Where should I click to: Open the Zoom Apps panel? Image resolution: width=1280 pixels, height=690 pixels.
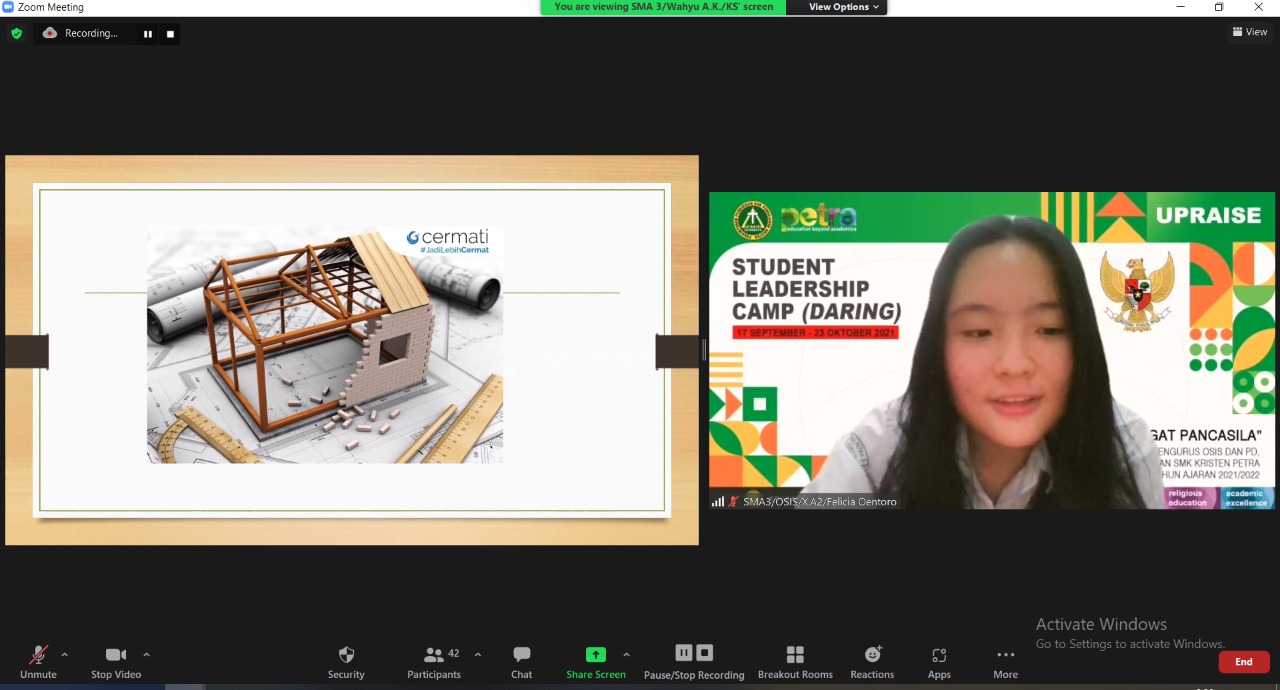coord(939,662)
